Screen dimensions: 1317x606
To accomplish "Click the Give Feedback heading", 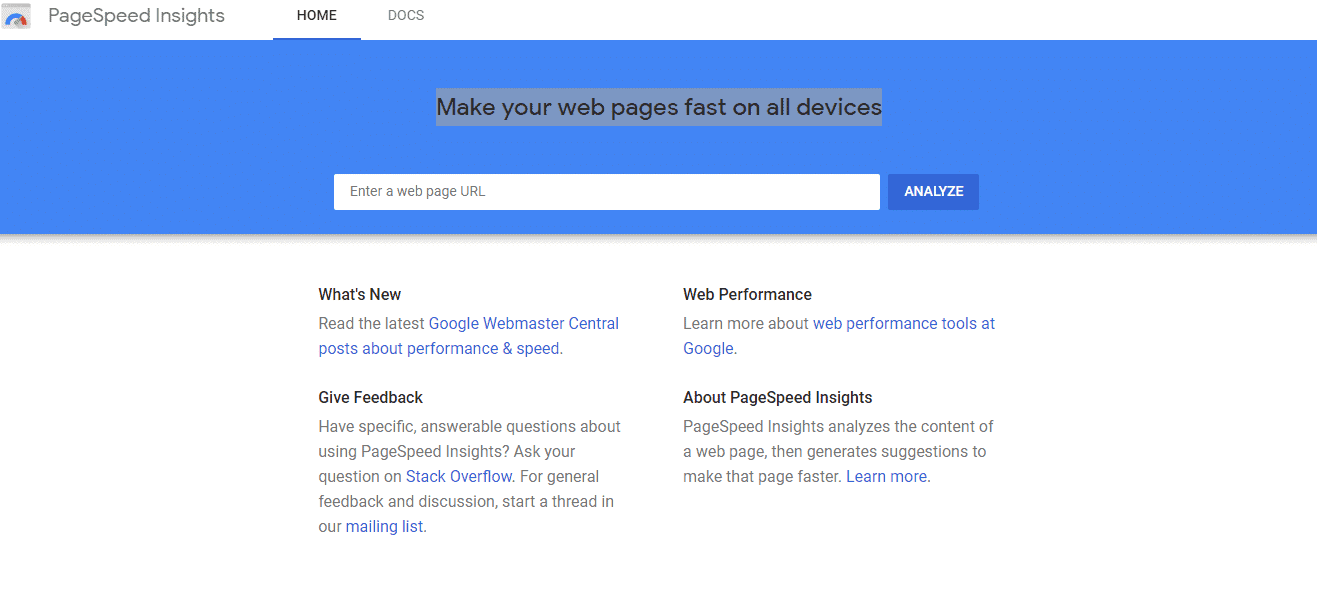I will point(371,398).
